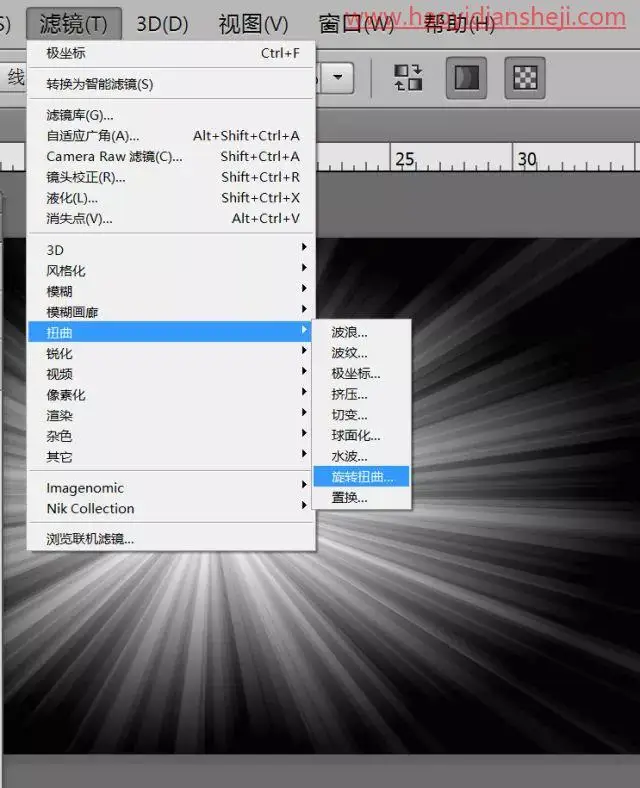Reapply last filter 极坐标 Ctrl+F
The width and height of the screenshot is (640, 788).
tap(172, 53)
